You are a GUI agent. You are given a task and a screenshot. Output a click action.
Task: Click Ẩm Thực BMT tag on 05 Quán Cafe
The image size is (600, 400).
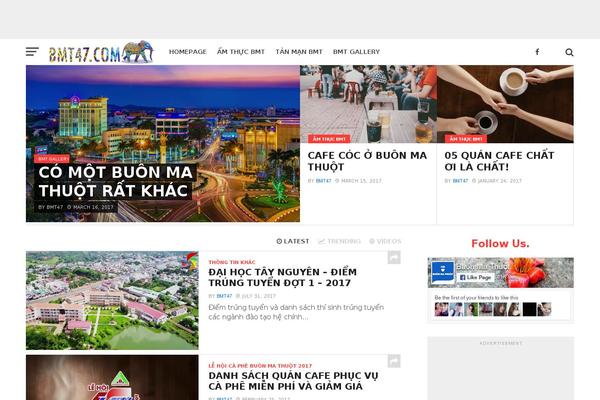(x=466, y=139)
